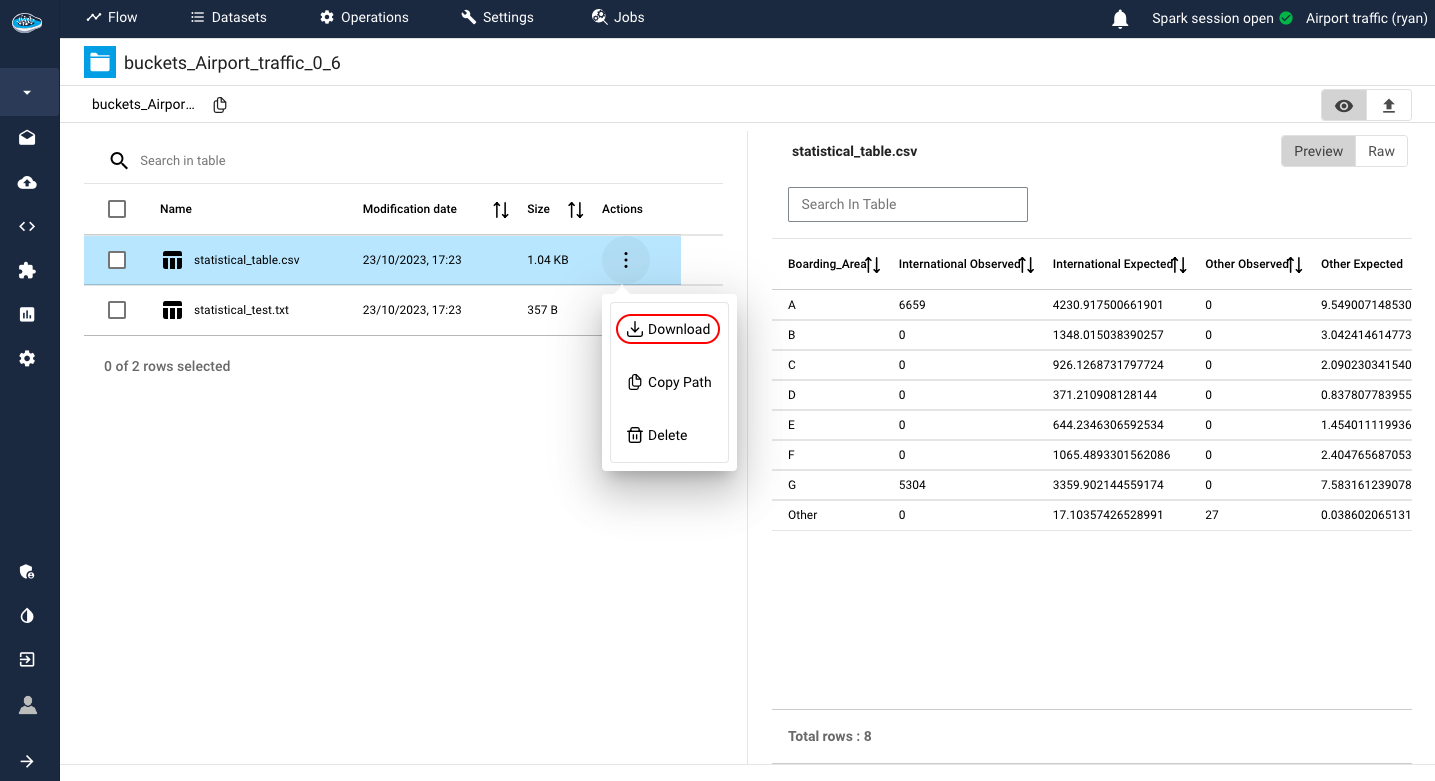Click the Search In Table field
This screenshot has height=781, width=1435.
coord(907,204)
